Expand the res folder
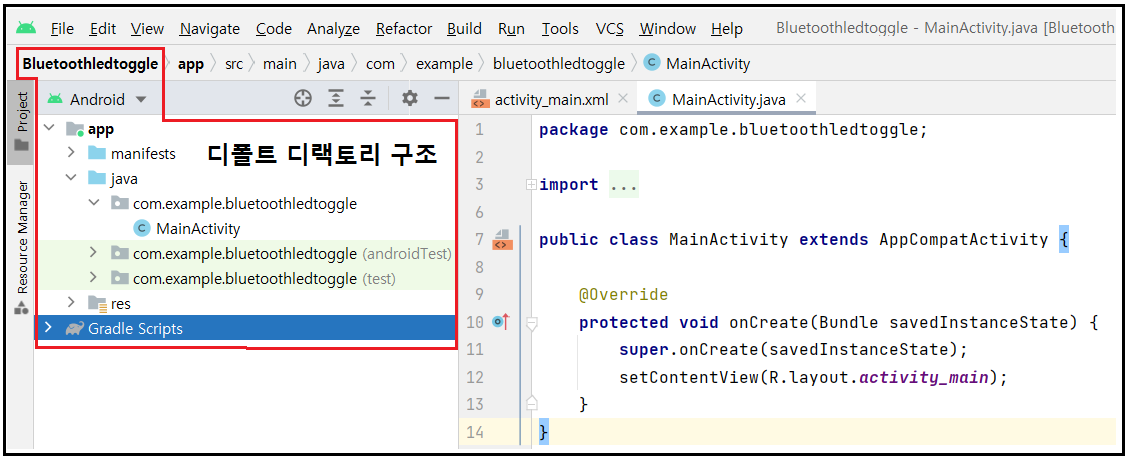Image resolution: width=1129 pixels, height=461 pixels. 71,303
